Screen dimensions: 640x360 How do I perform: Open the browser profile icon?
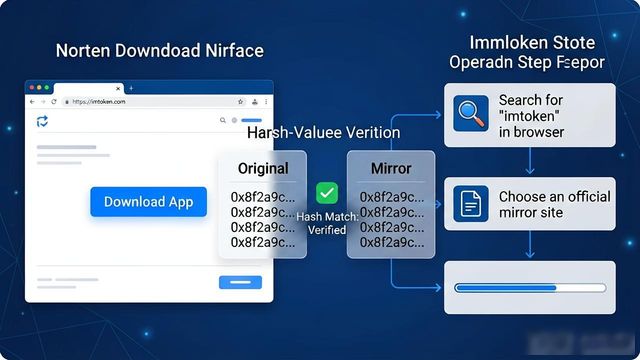coord(255,102)
